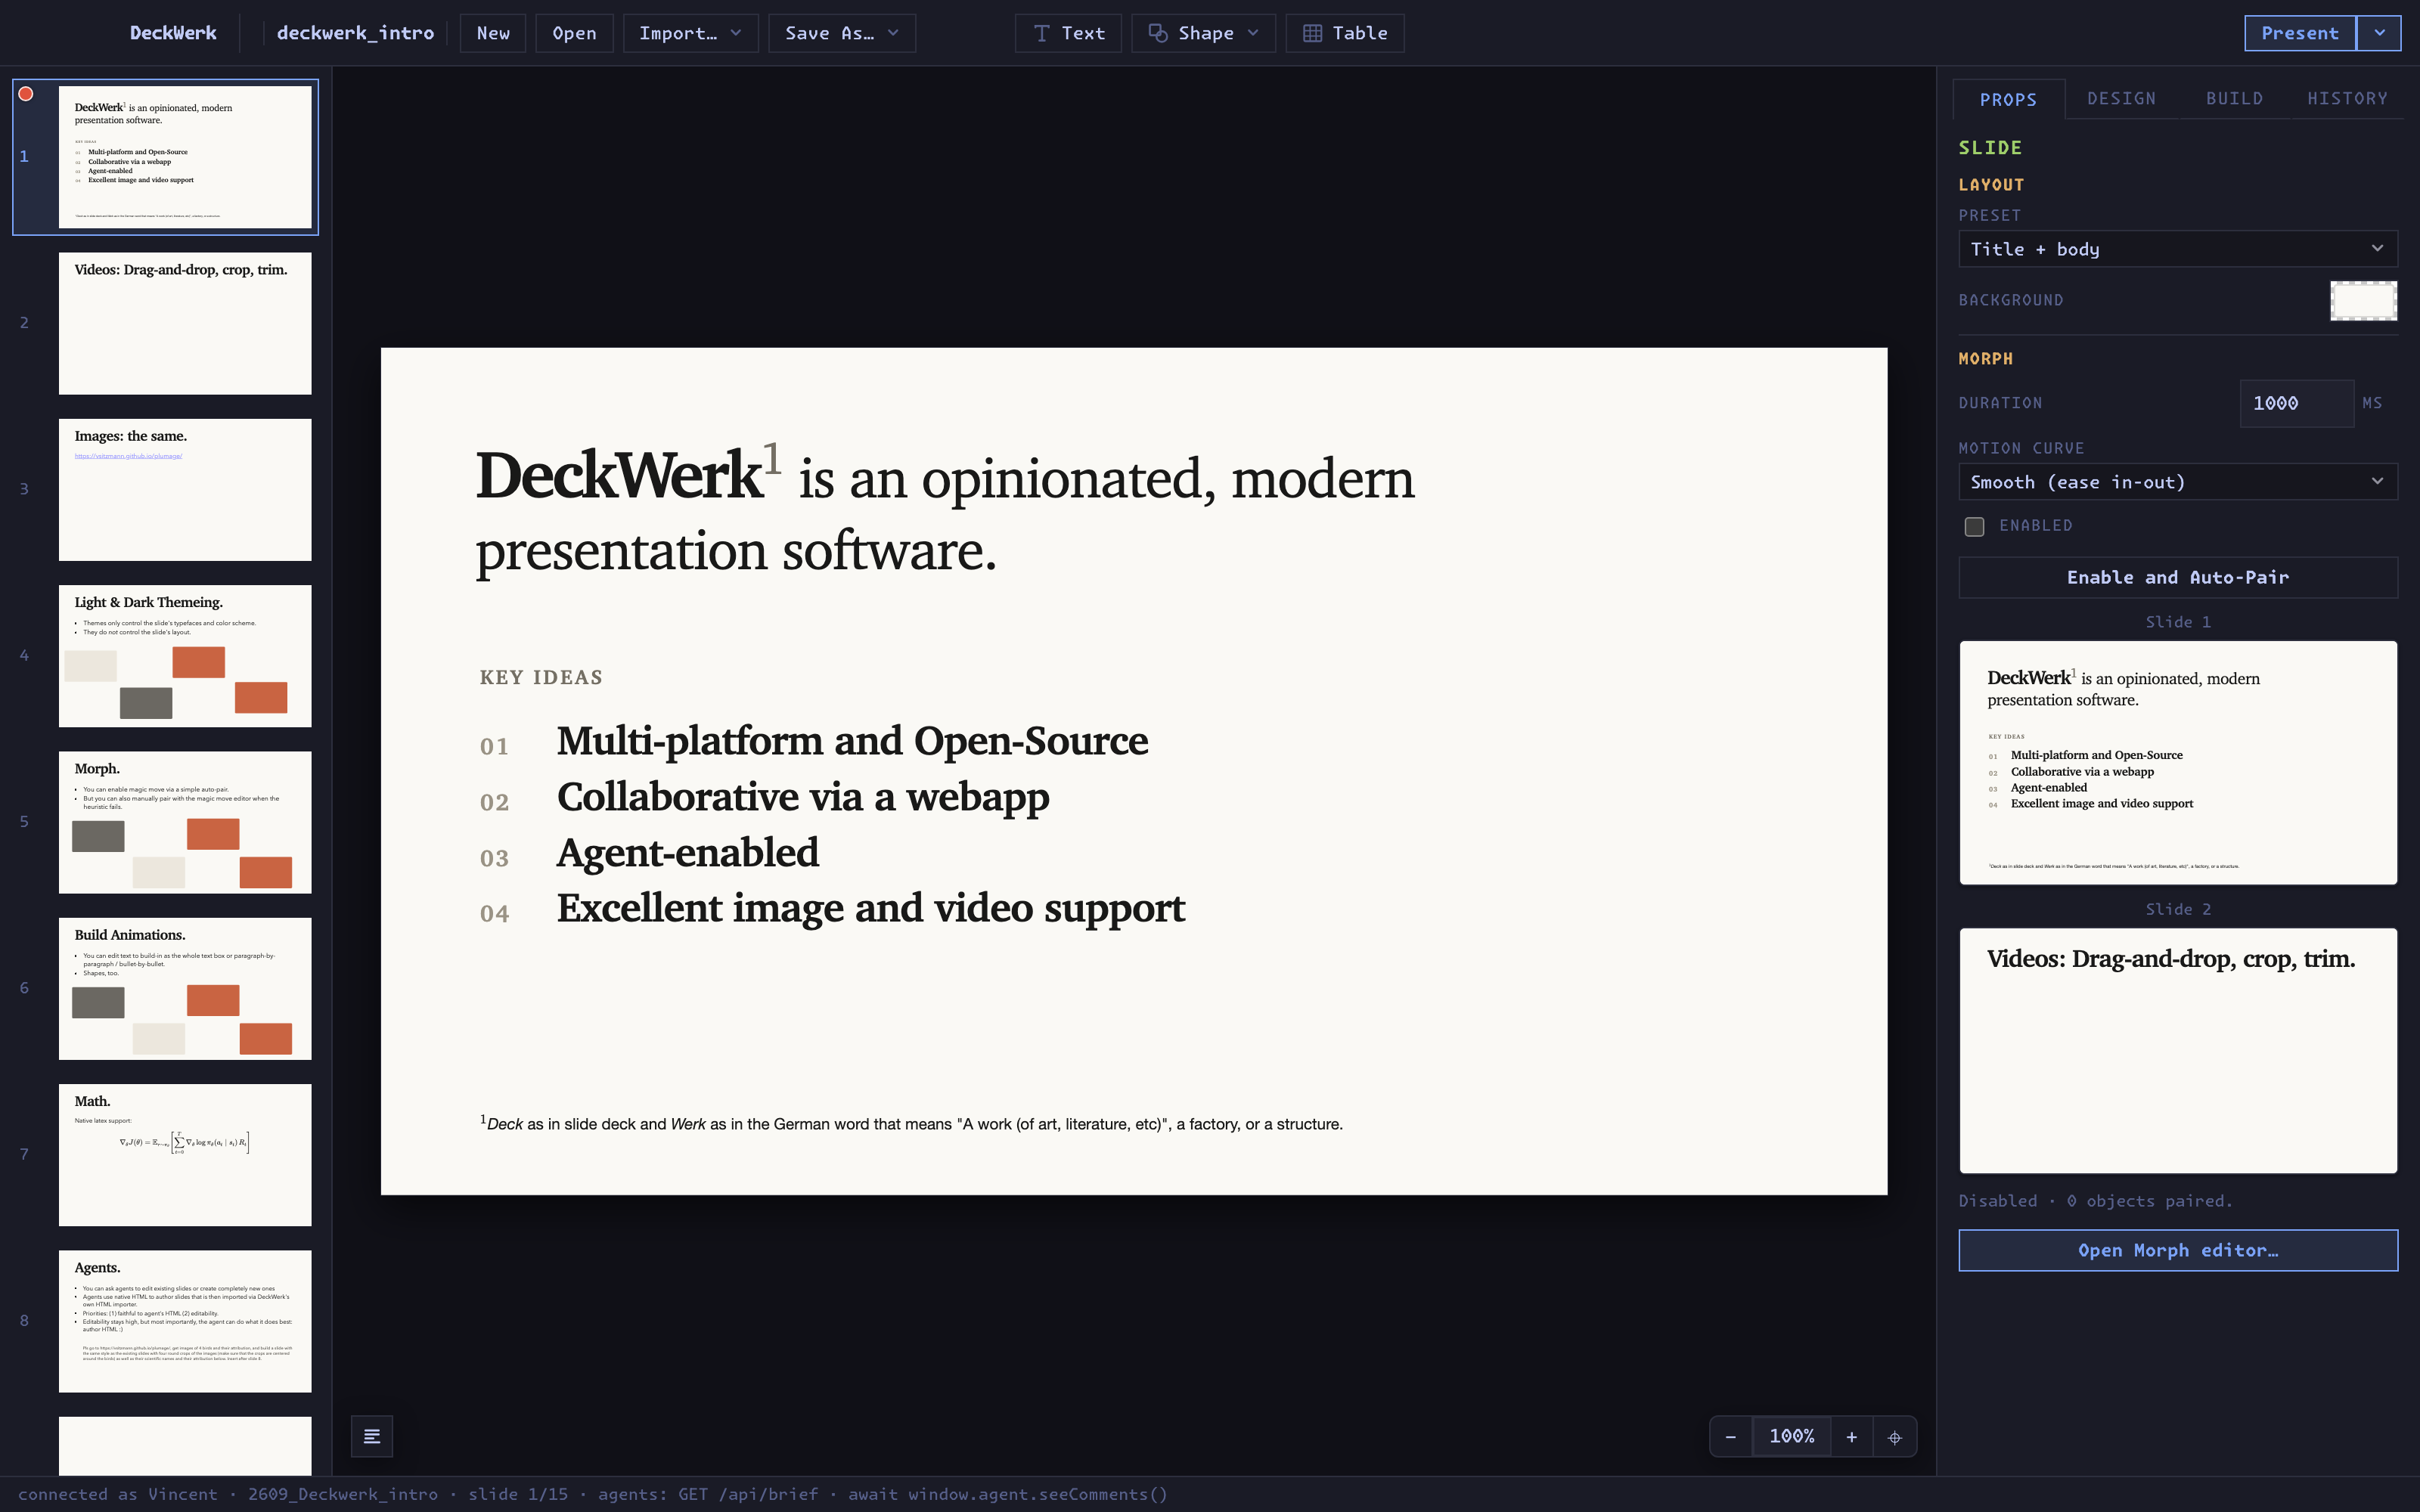This screenshot has width=2420, height=1512.
Task: Expand the Save As… dropdown arrow
Action: pos(893,33)
